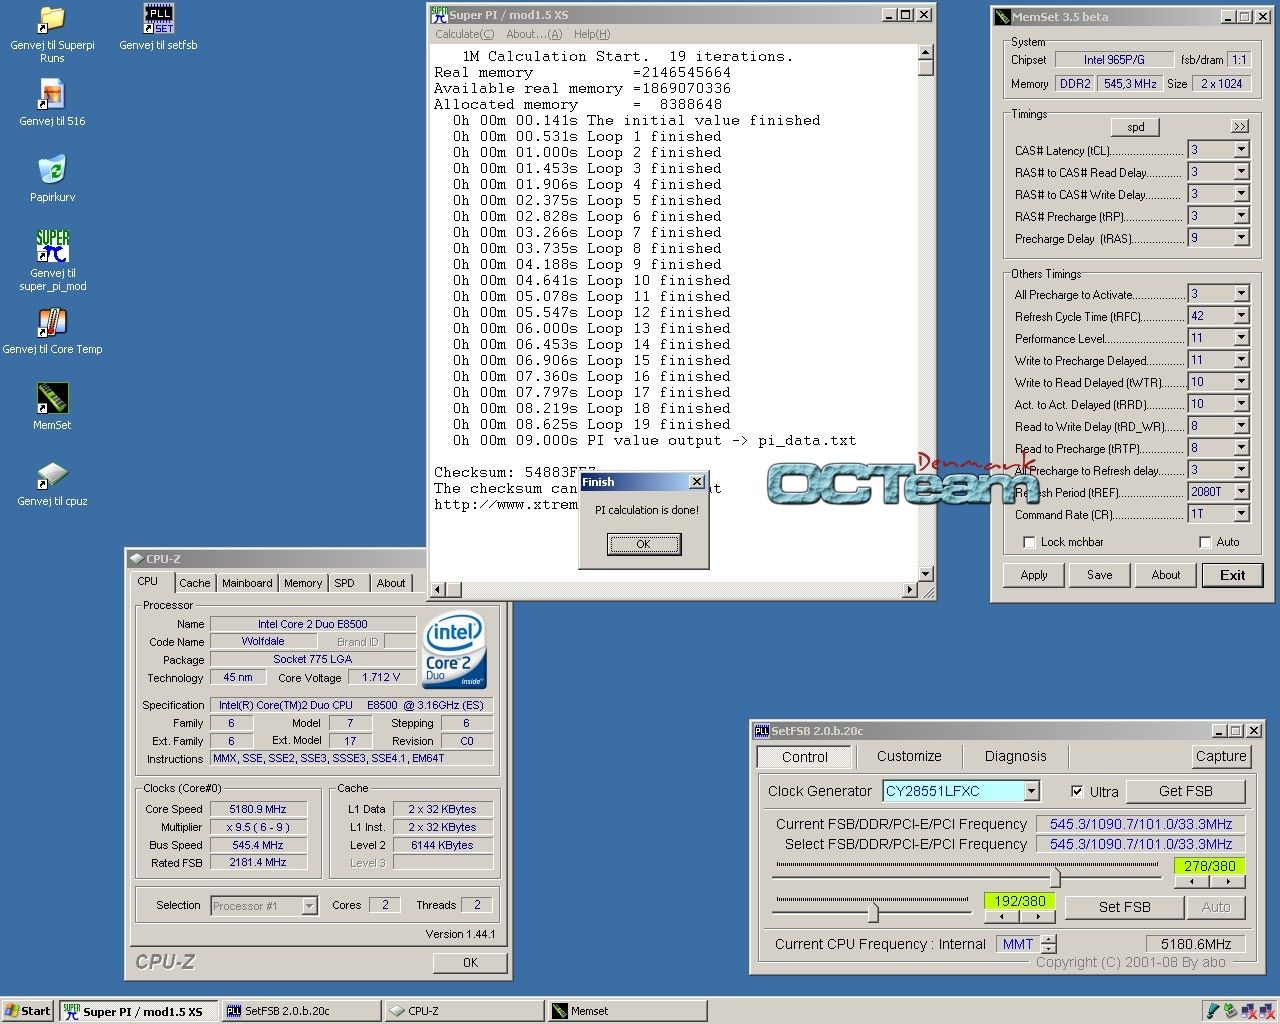The height and width of the screenshot is (1024, 1280).
Task: Open the CAS# Latency (tCL) dropdown
Action: point(1241,150)
